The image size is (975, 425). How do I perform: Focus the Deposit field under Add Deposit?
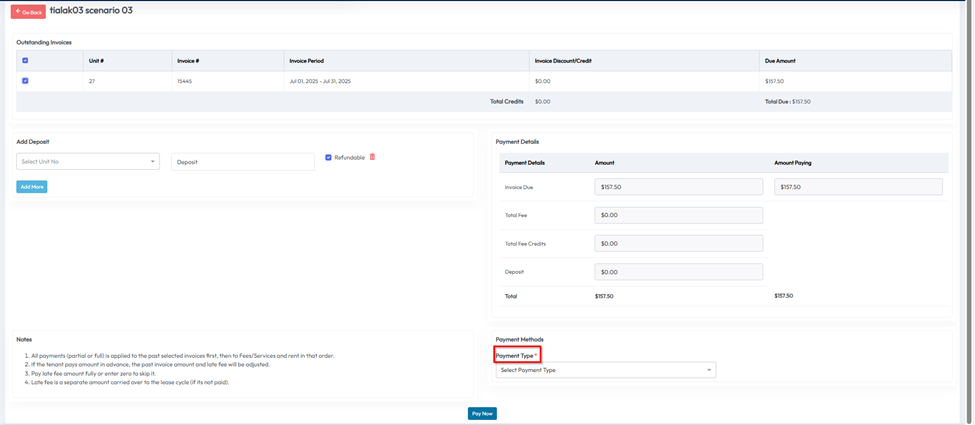click(242, 162)
